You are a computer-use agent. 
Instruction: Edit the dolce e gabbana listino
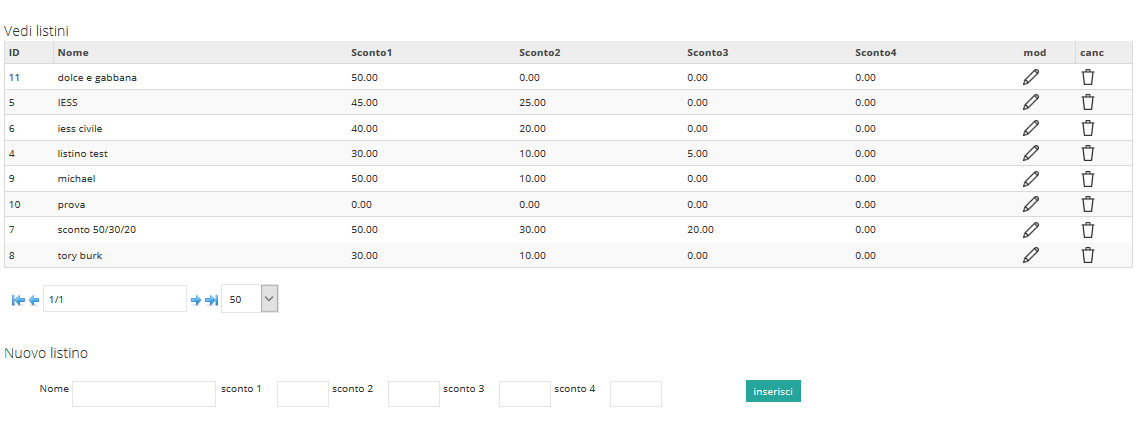tap(1031, 77)
